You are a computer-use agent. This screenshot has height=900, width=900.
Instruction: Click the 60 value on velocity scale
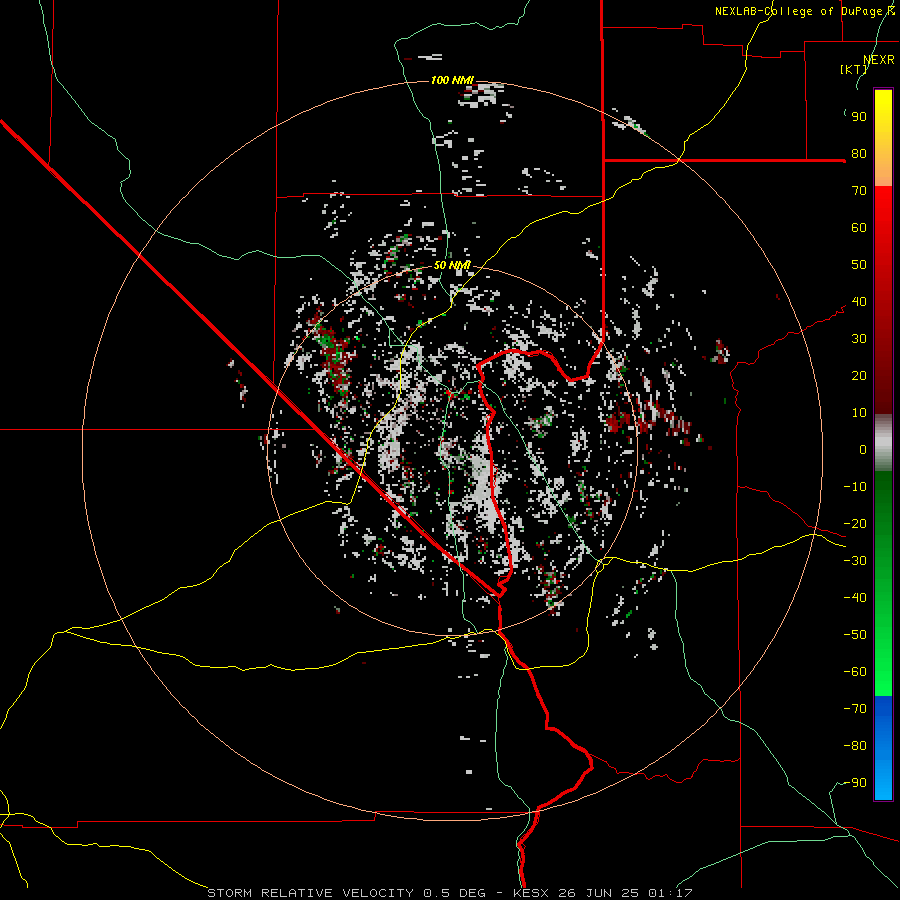click(x=859, y=228)
